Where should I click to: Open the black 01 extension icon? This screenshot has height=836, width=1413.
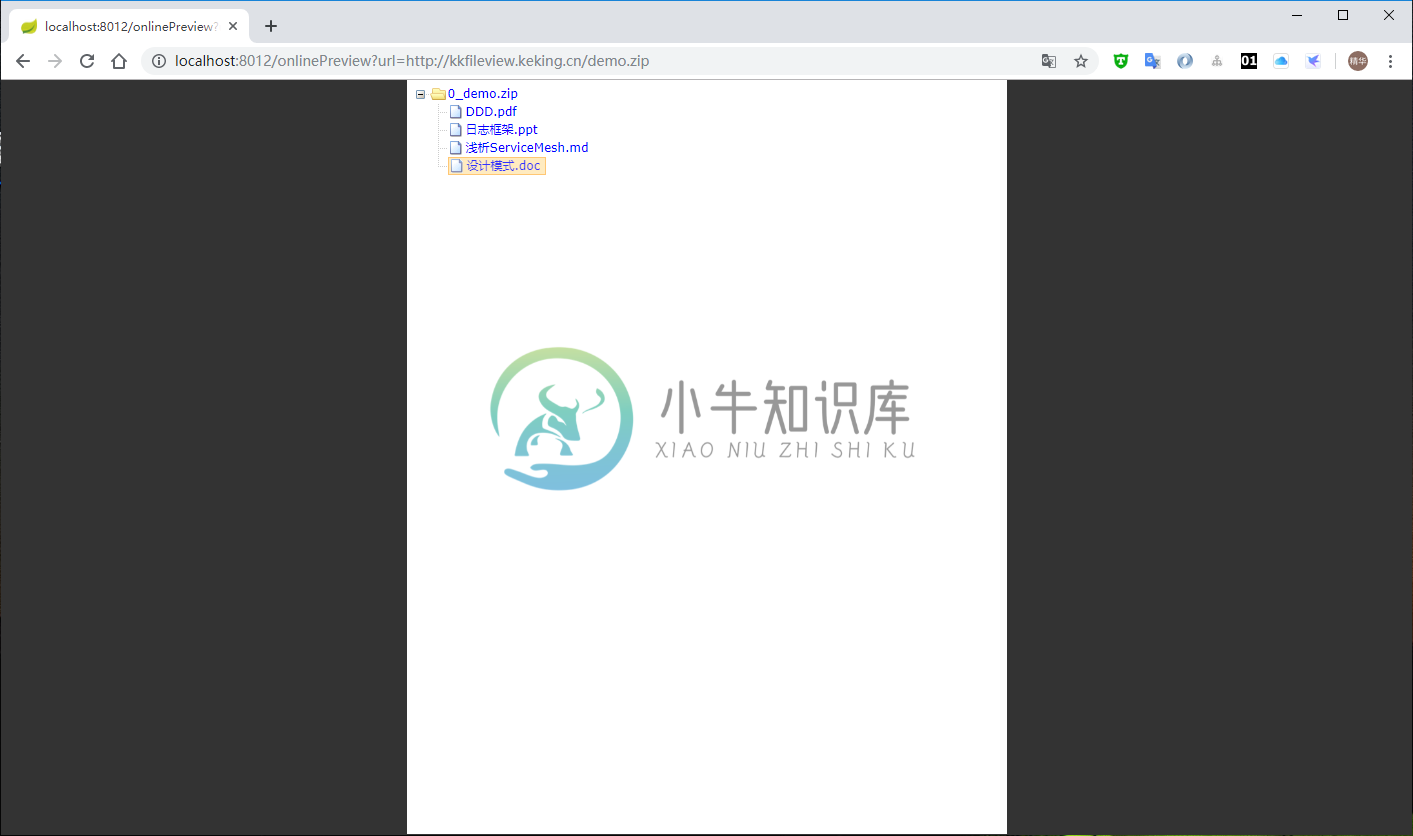[1249, 61]
